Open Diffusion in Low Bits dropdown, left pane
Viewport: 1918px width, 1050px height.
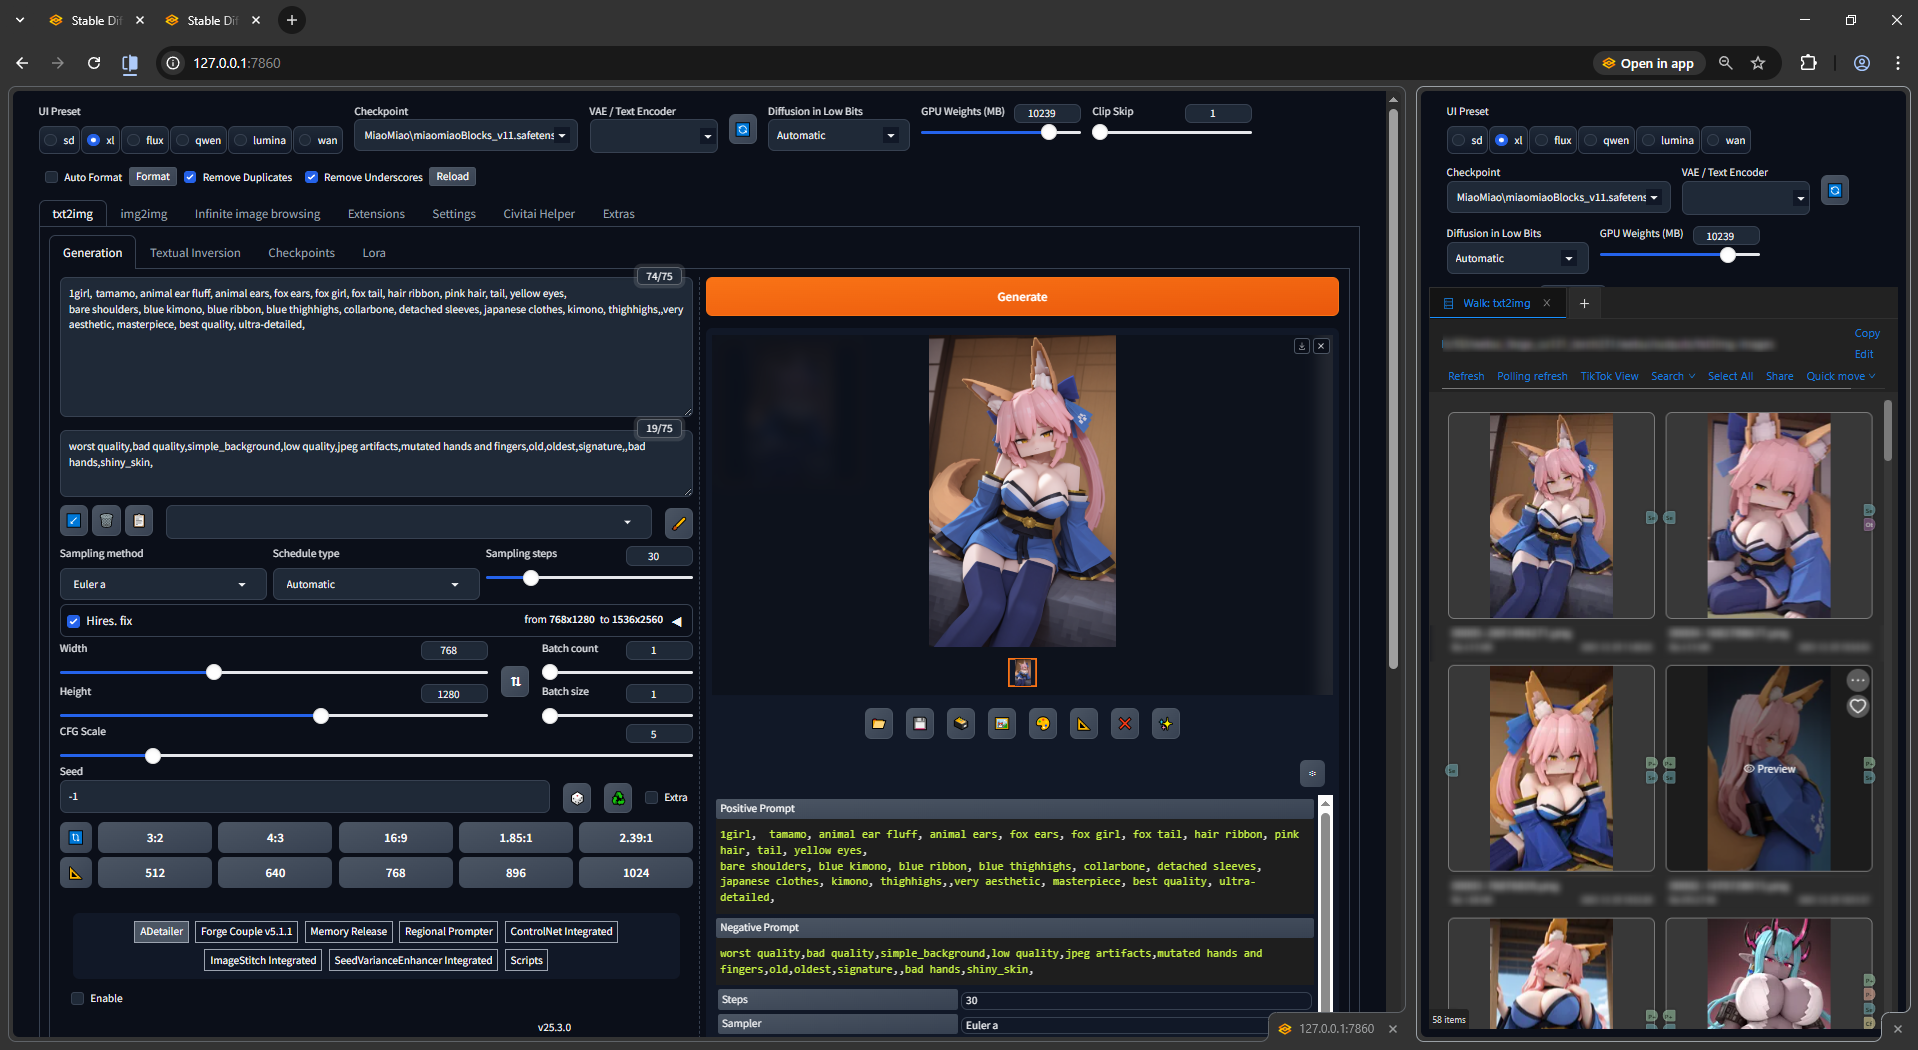click(x=838, y=135)
